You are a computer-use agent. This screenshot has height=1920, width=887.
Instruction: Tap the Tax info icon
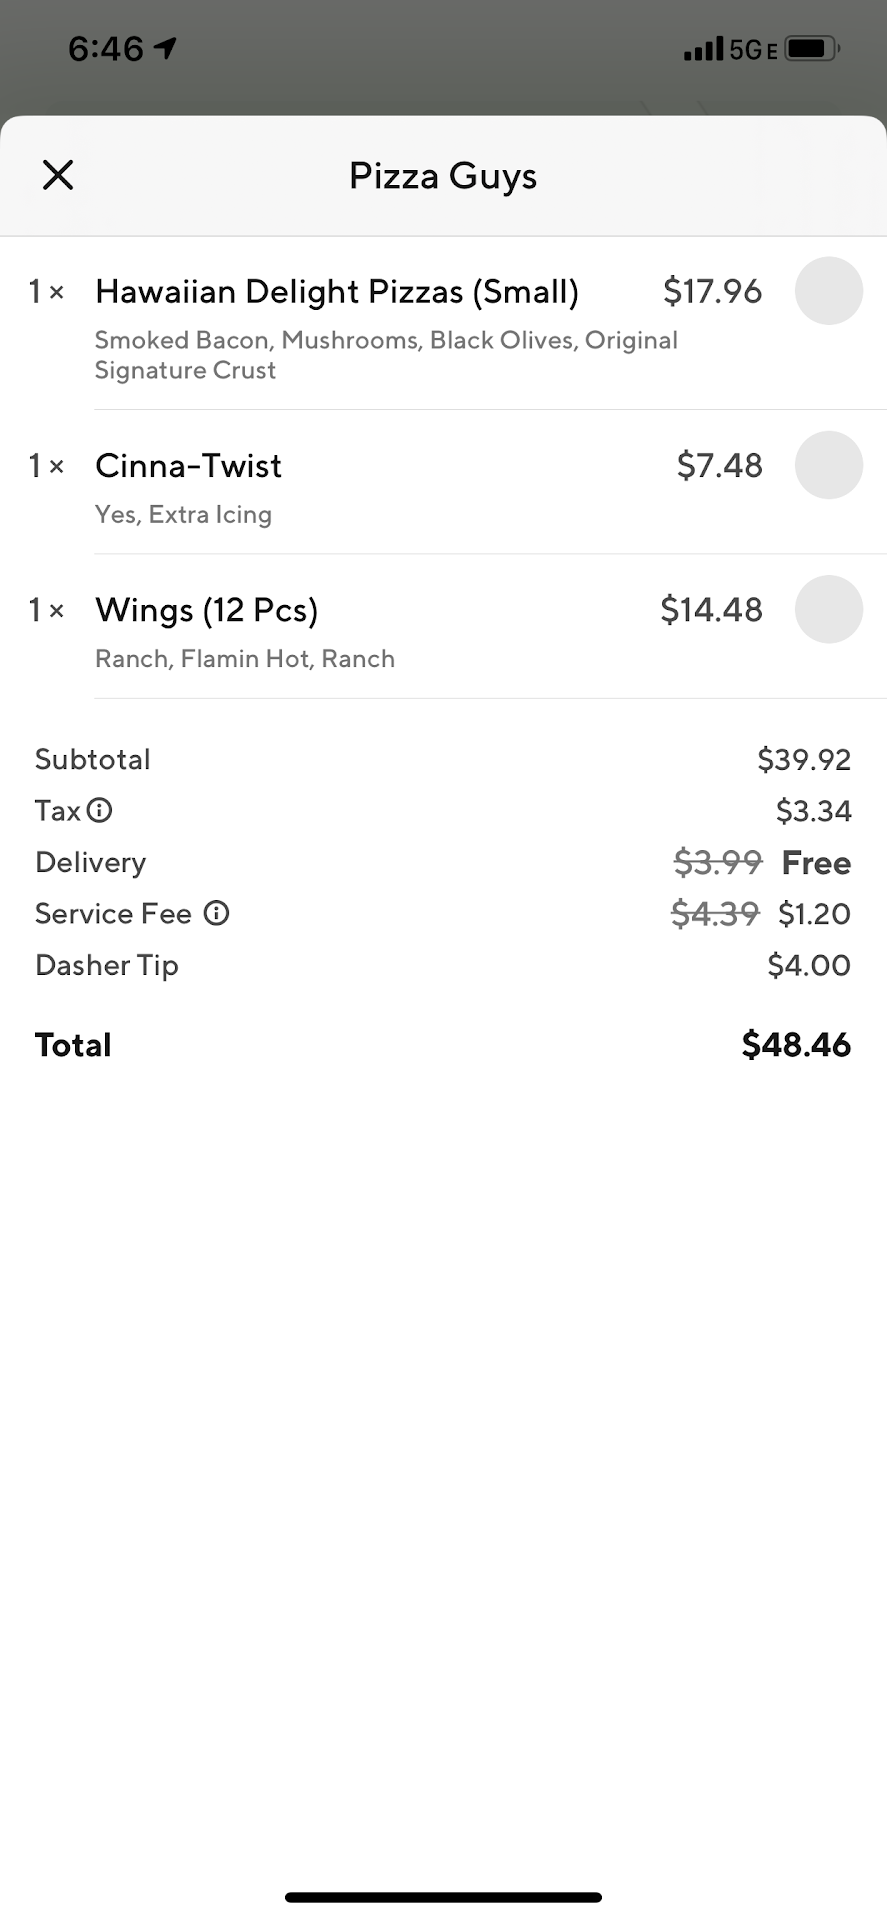click(x=100, y=810)
